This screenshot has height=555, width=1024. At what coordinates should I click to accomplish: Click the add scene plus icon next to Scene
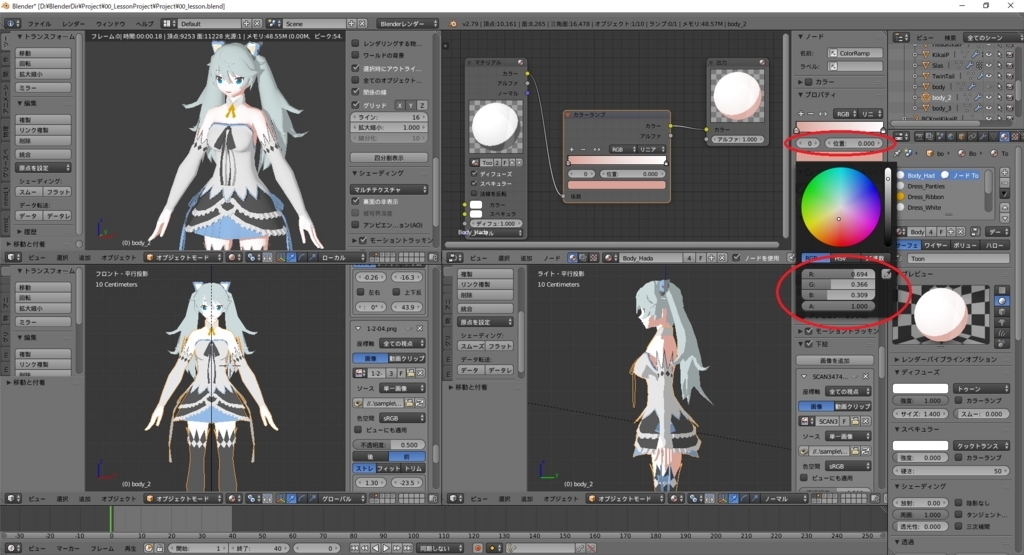point(351,24)
